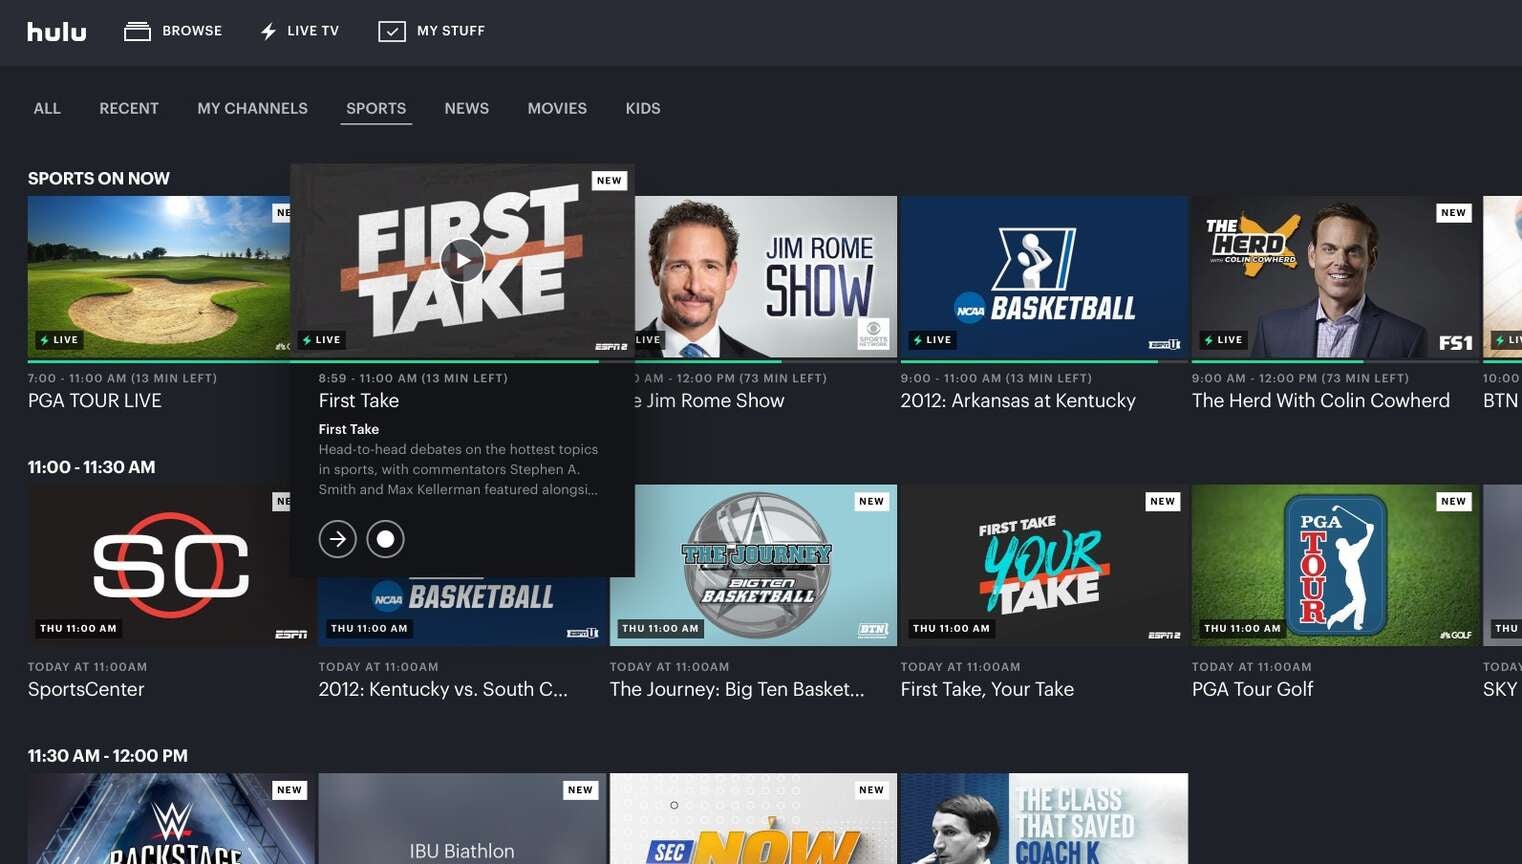Click the NEW badge on The Herd
The height and width of the screenshot is (864, 1522).
click(1454, 213)
